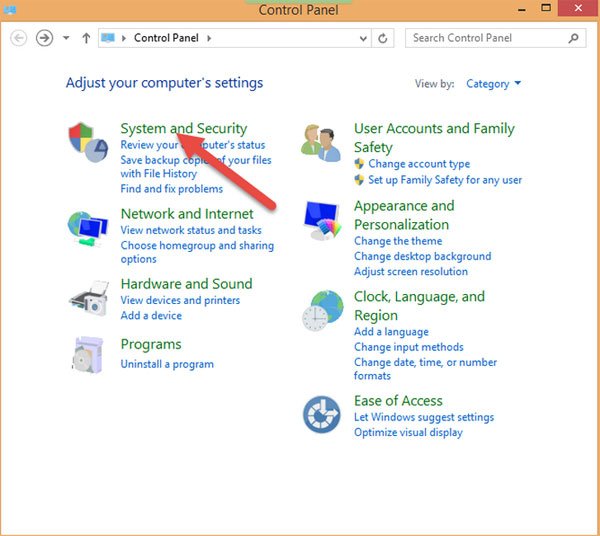Click the Clock, Language, and Region globe icon
This screenshot has width=600, height=536.
323,310
